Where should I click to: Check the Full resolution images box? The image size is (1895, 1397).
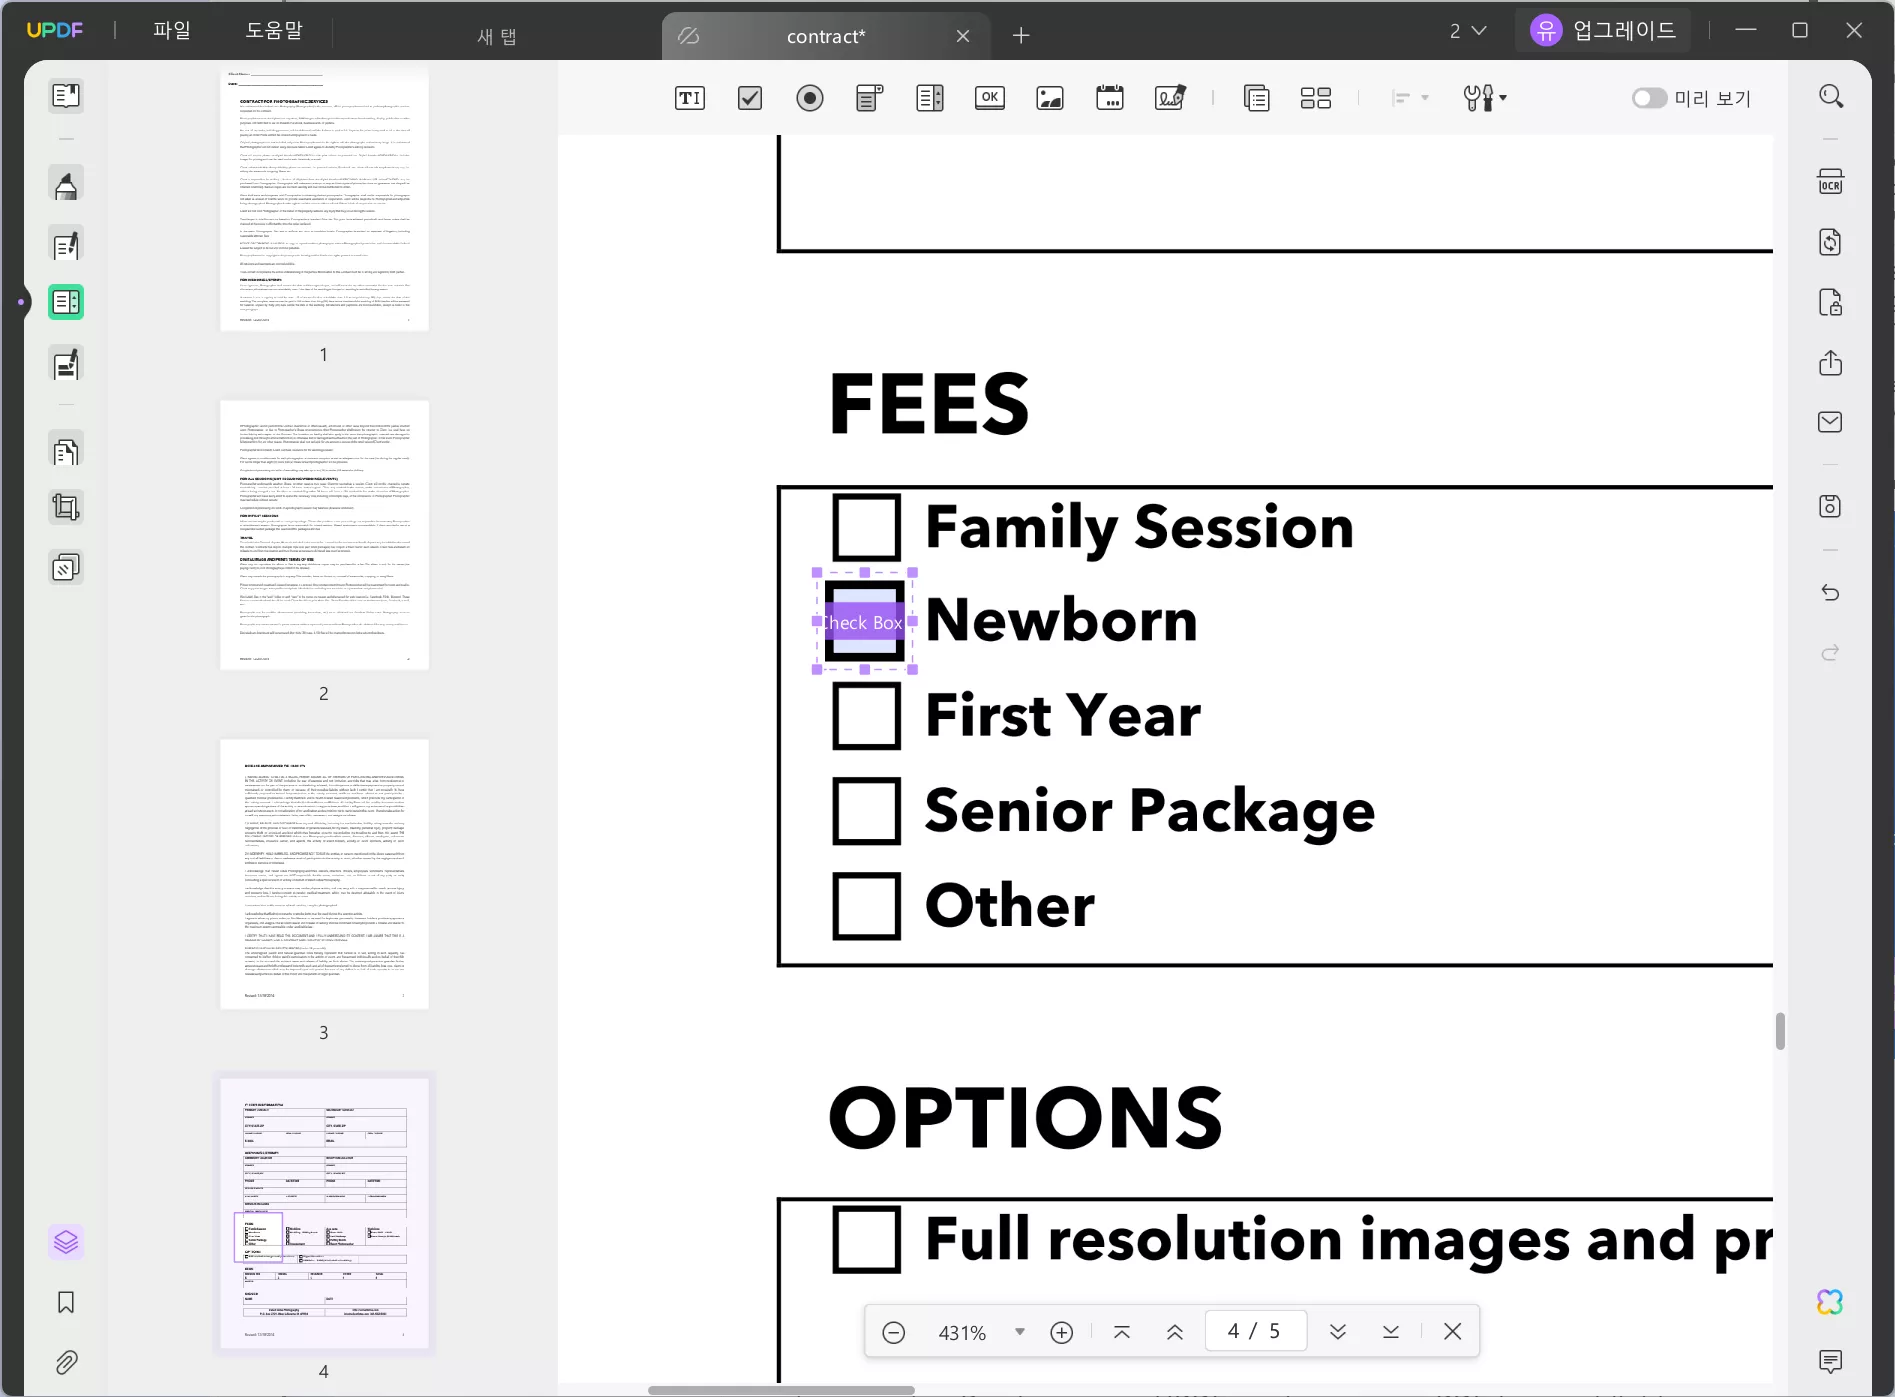coord(866,1239)
